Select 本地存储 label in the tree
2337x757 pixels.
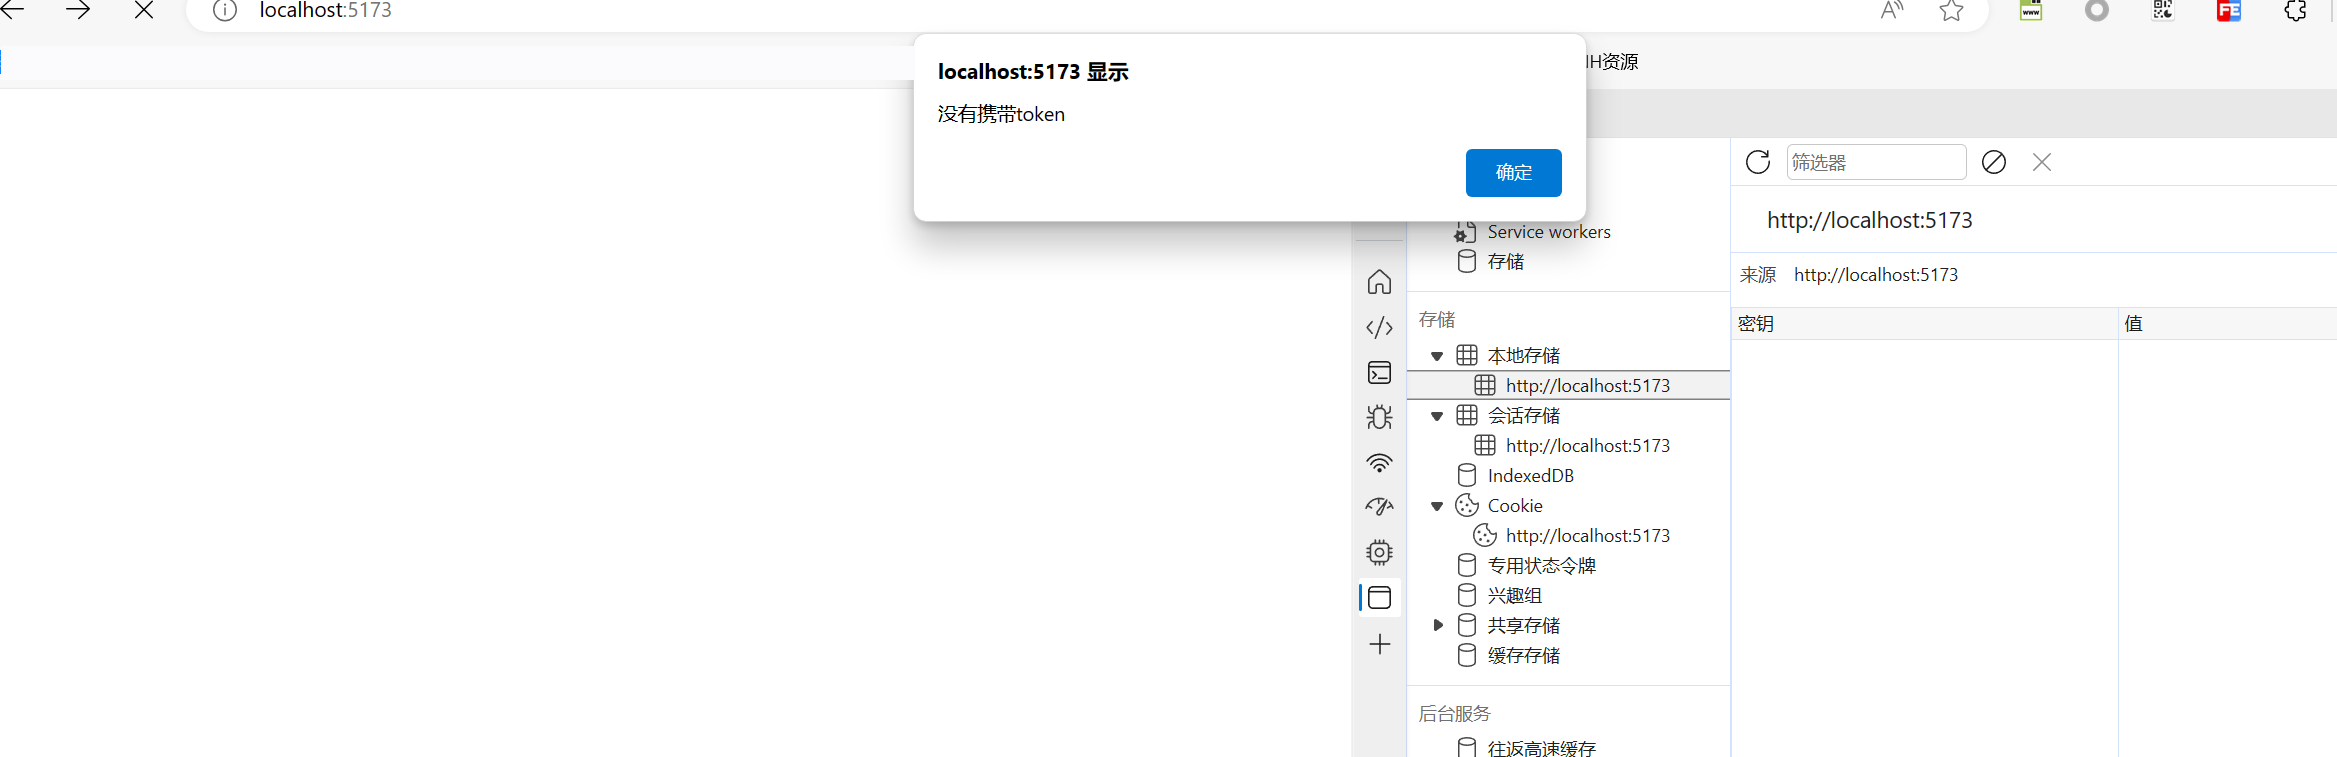click(1523, 356)
